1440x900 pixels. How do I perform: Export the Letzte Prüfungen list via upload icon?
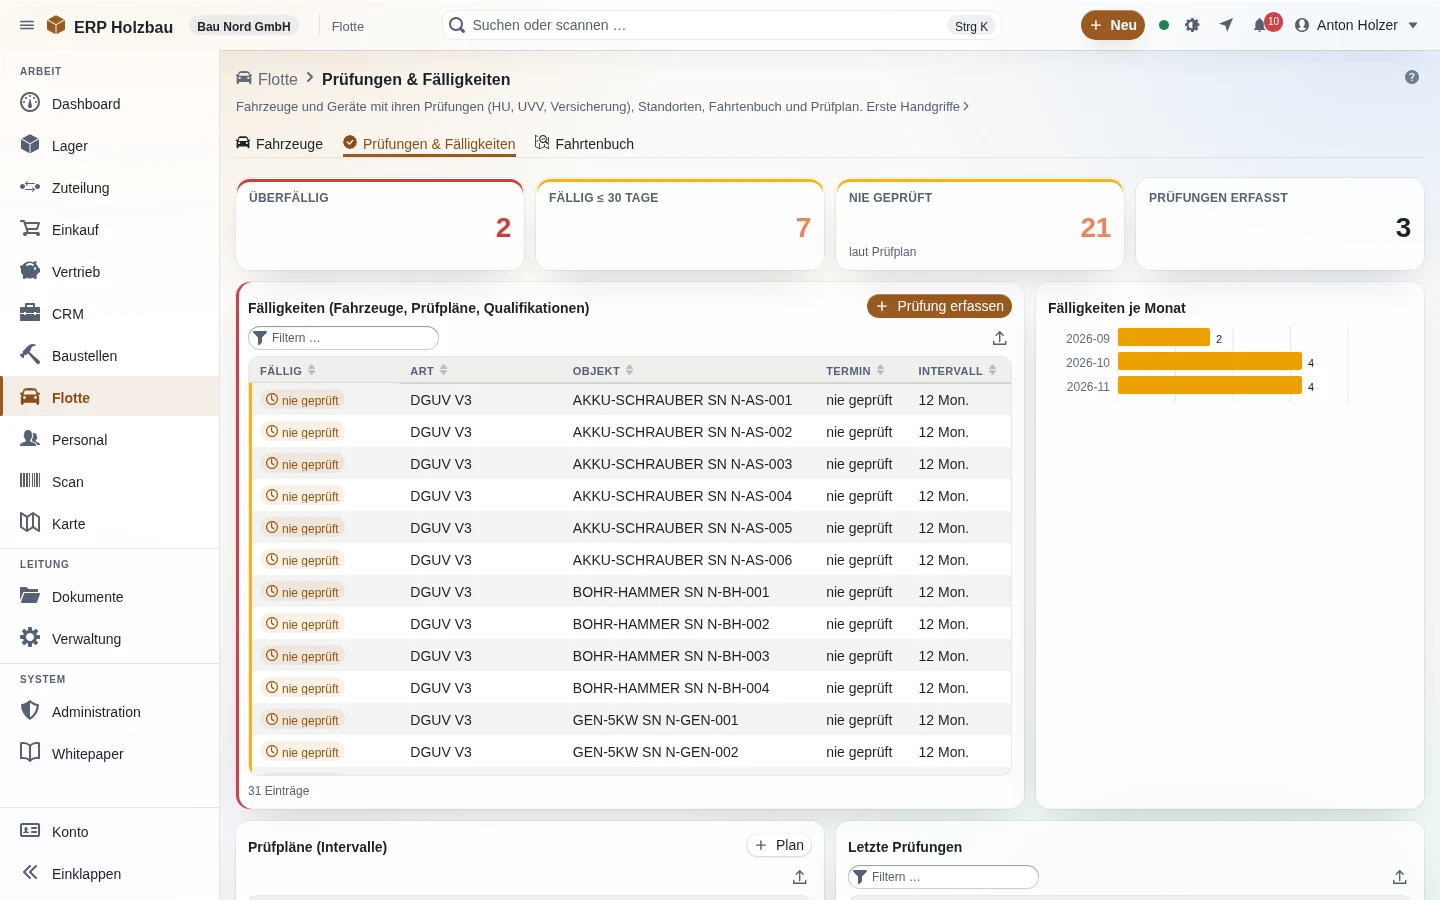point(1400,877)
